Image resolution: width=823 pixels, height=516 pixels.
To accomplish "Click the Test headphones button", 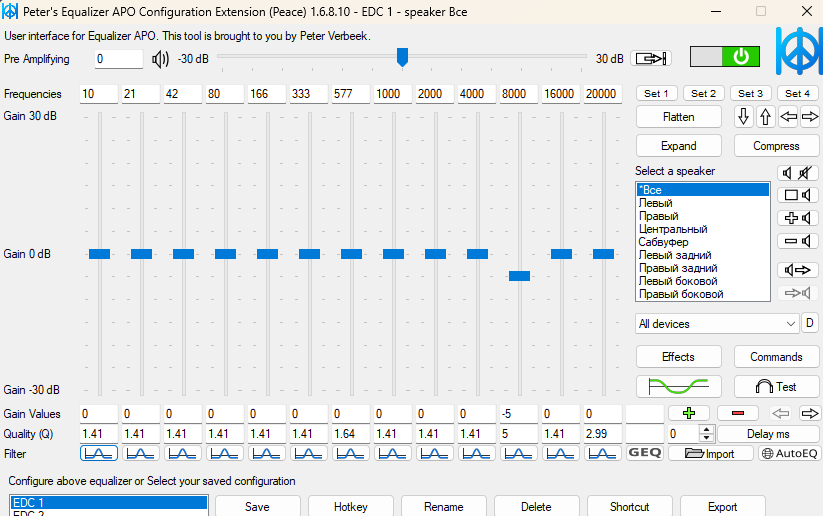I will click(776, 387).
